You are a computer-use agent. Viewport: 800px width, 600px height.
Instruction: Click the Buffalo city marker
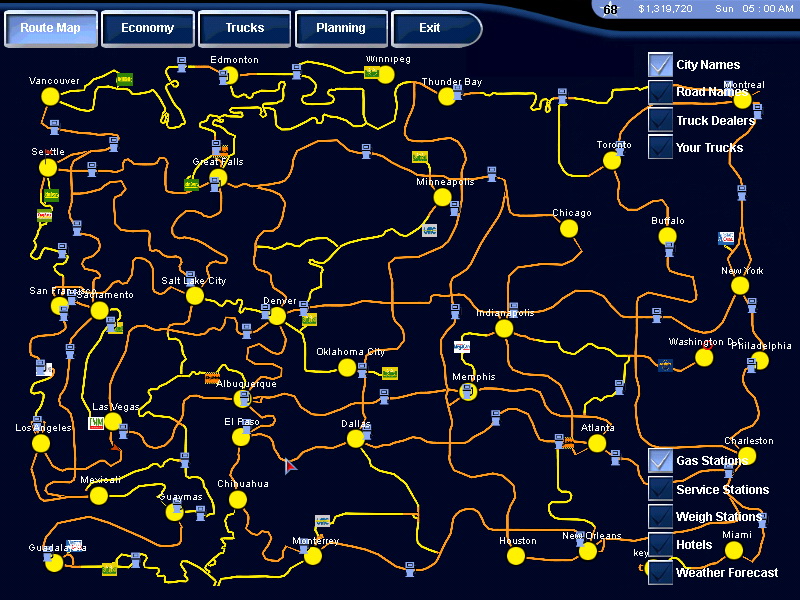667,236
